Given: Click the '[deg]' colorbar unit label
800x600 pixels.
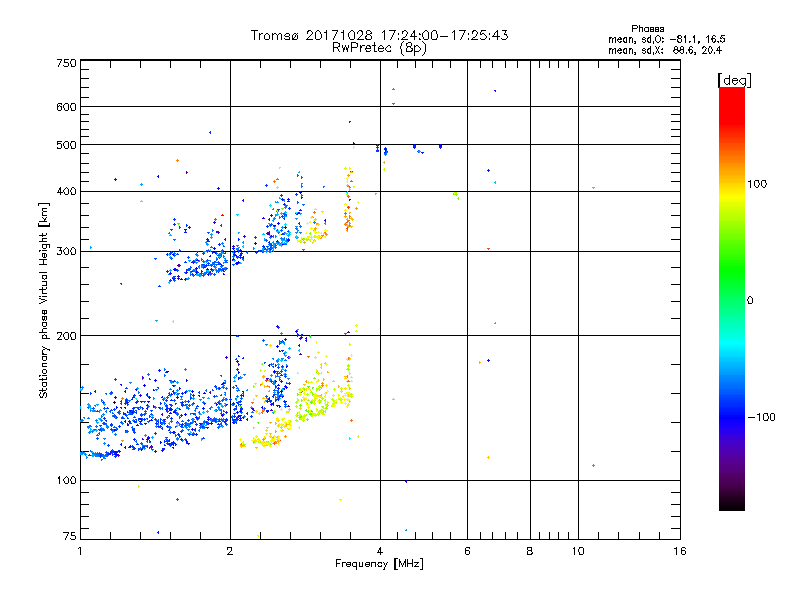Looking at the screenshot, I should 734,80.
